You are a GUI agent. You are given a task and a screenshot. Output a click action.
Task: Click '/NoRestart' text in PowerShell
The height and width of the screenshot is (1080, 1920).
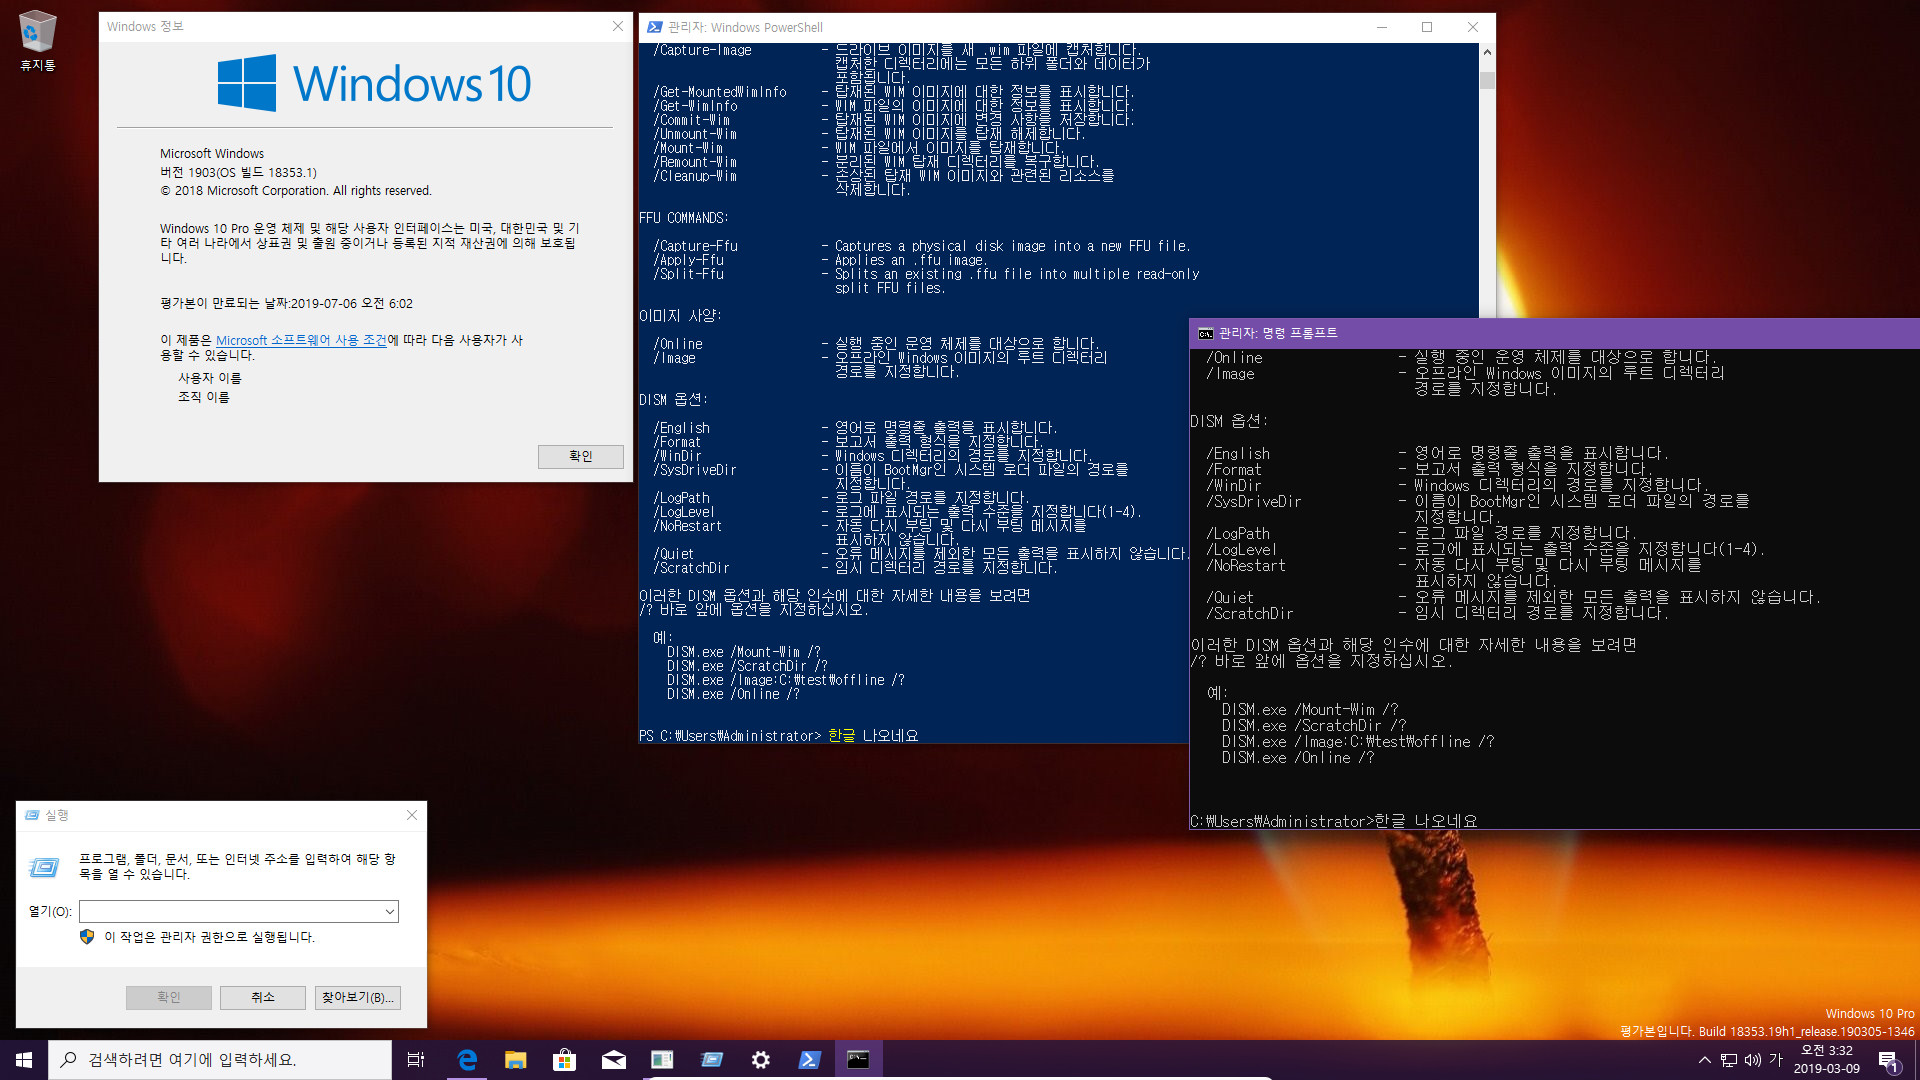(x=688, y=526)
